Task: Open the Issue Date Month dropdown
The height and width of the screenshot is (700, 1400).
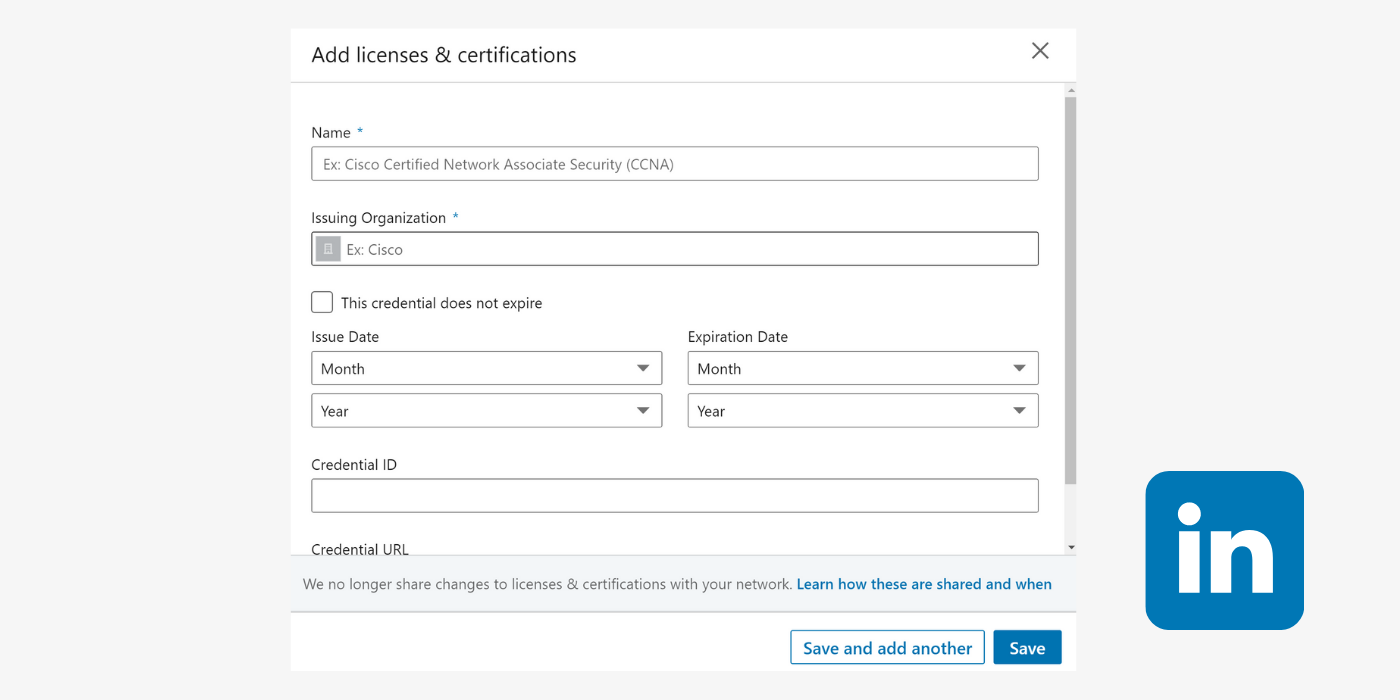Action: coord(486,368)
